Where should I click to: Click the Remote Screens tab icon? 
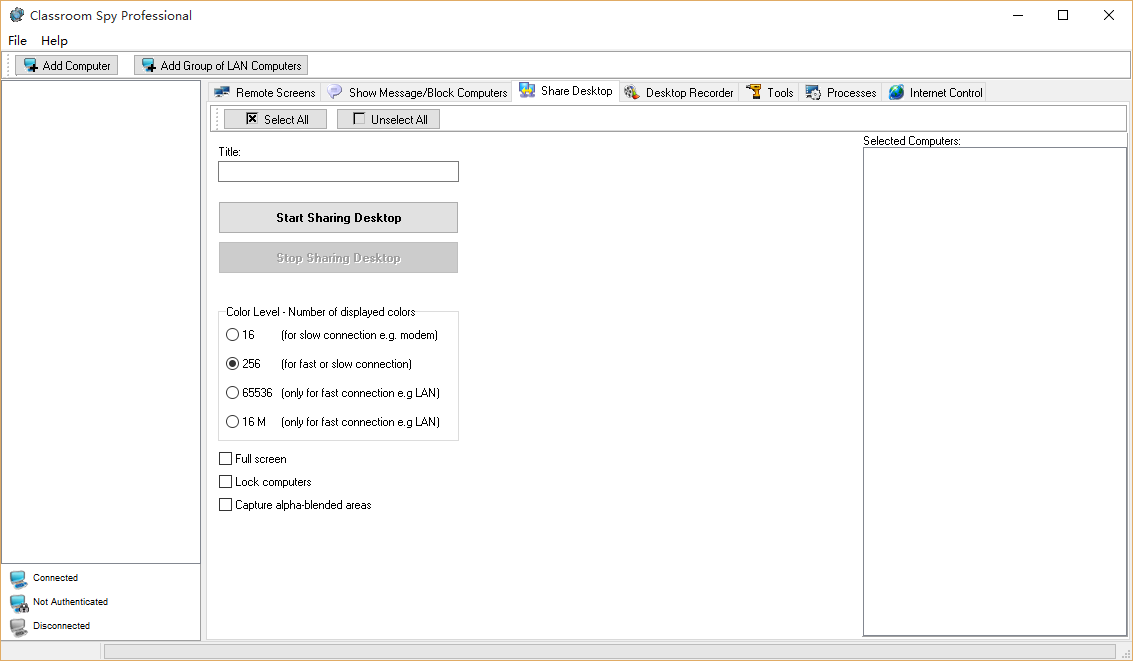pos(222,92)
